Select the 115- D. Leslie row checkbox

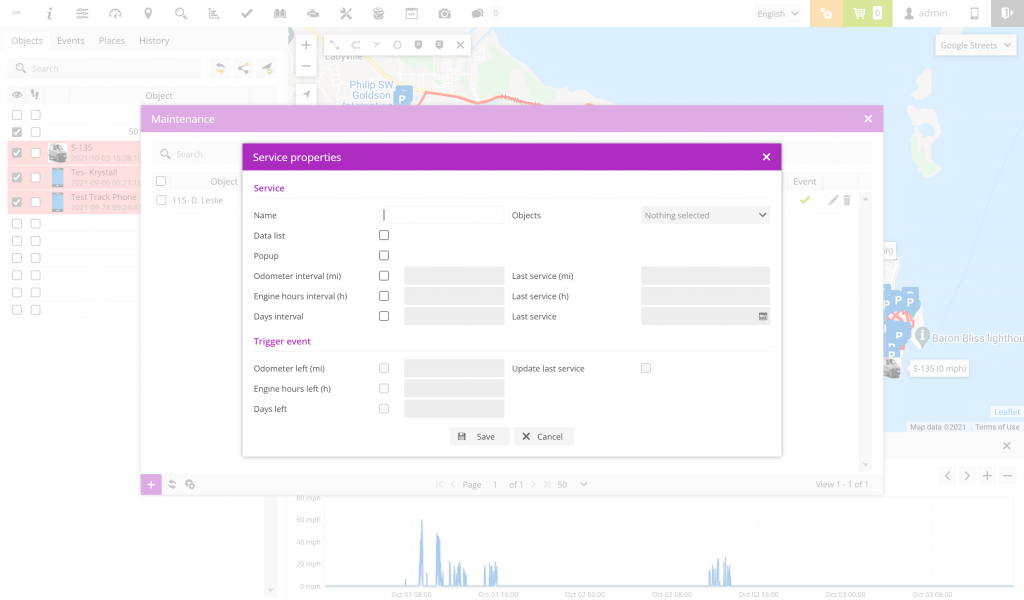[161, 200]
